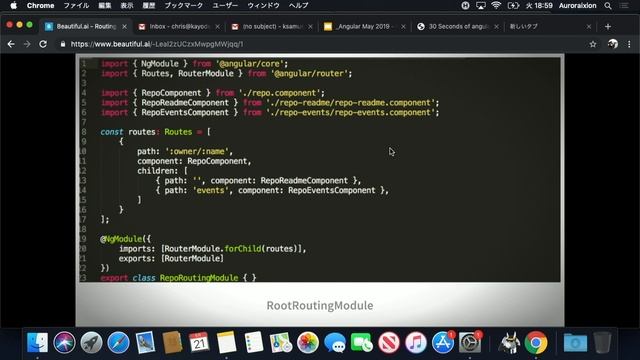Screen dimensions: 640x360
Task: Open Maps from the Dock
Action: (x=281, y=342)
